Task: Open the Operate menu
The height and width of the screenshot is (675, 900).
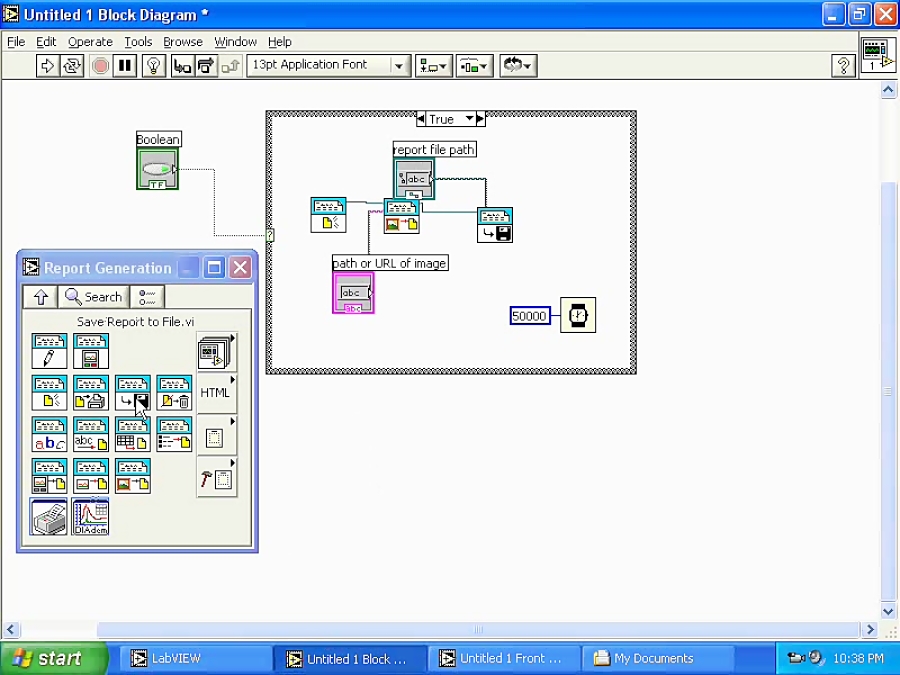Action: coord(90,42)
